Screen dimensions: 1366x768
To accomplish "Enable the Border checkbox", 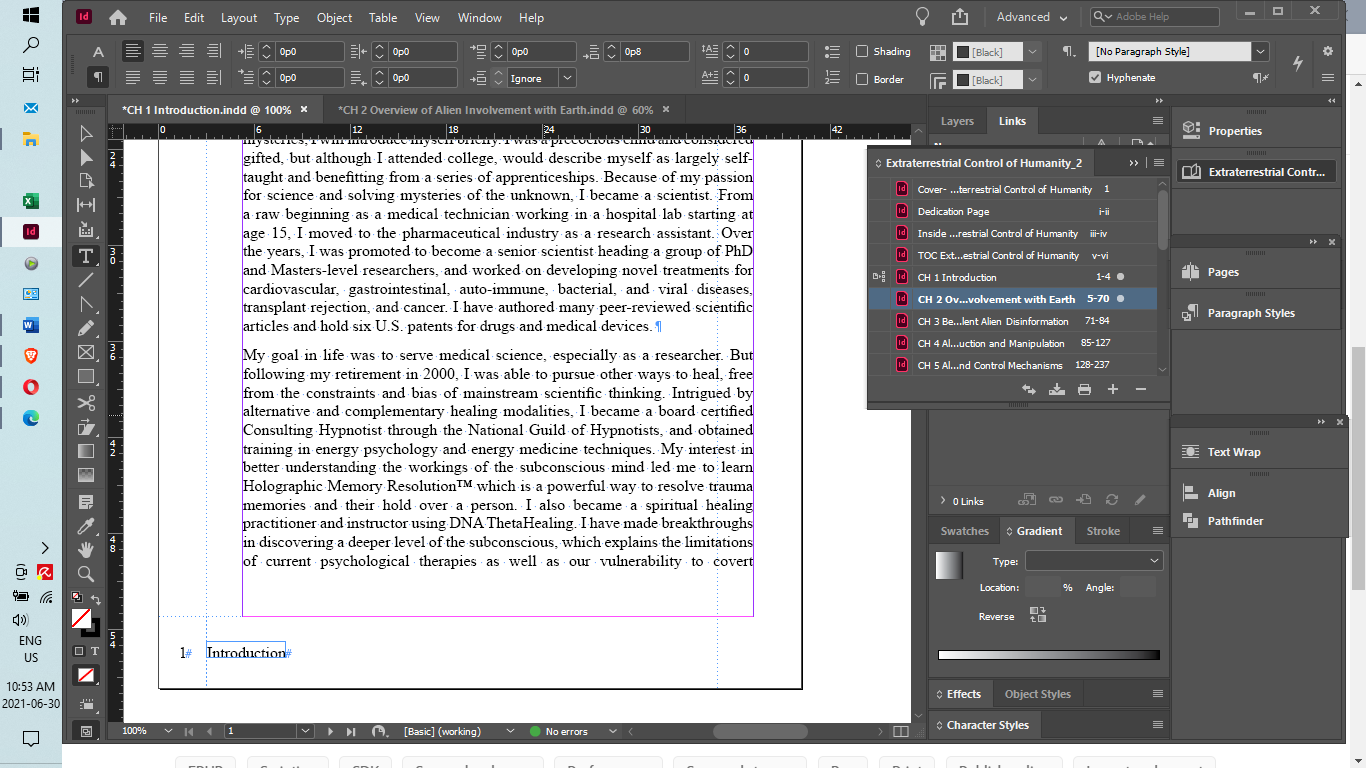I will point(862,79).
